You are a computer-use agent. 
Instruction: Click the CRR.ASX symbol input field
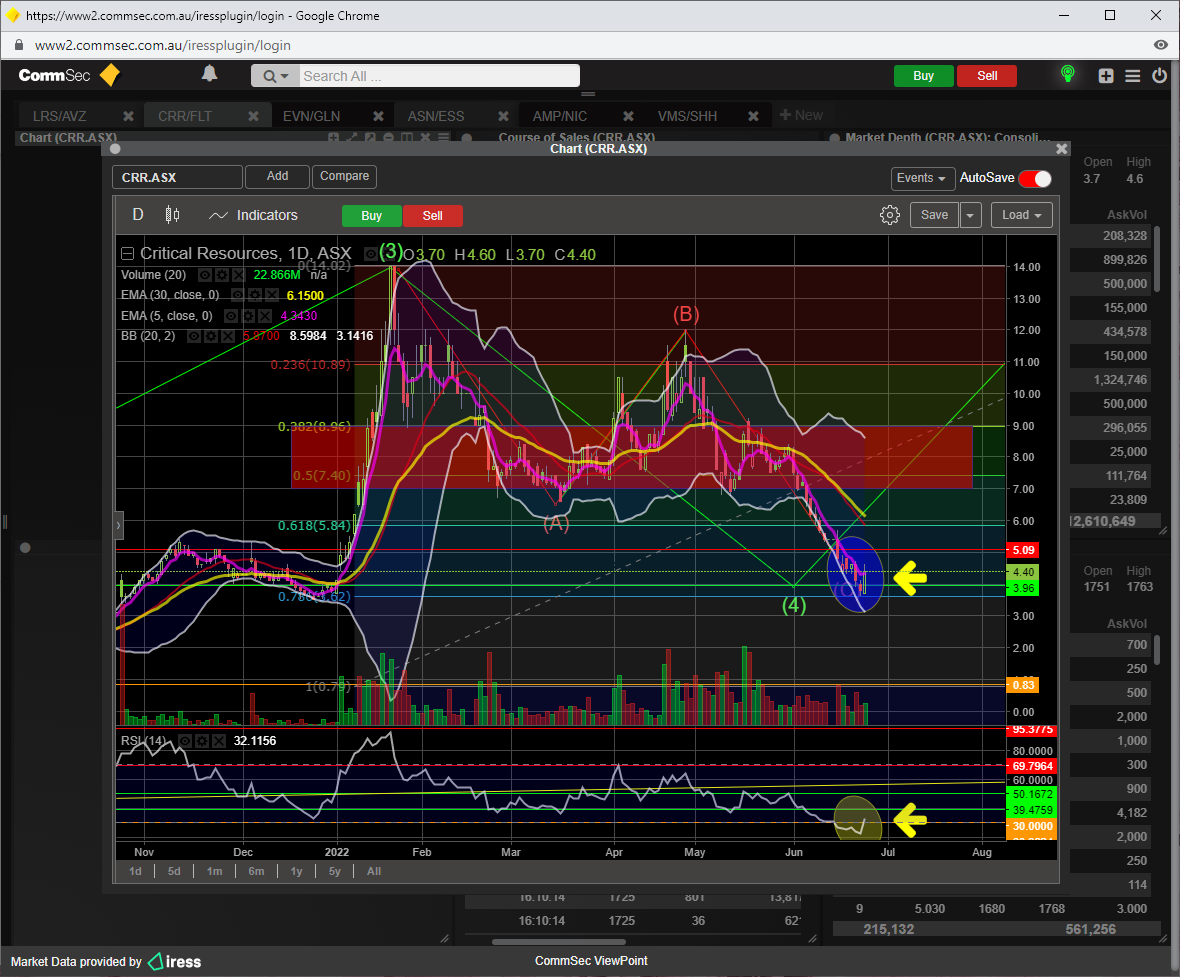coord(177,177)
